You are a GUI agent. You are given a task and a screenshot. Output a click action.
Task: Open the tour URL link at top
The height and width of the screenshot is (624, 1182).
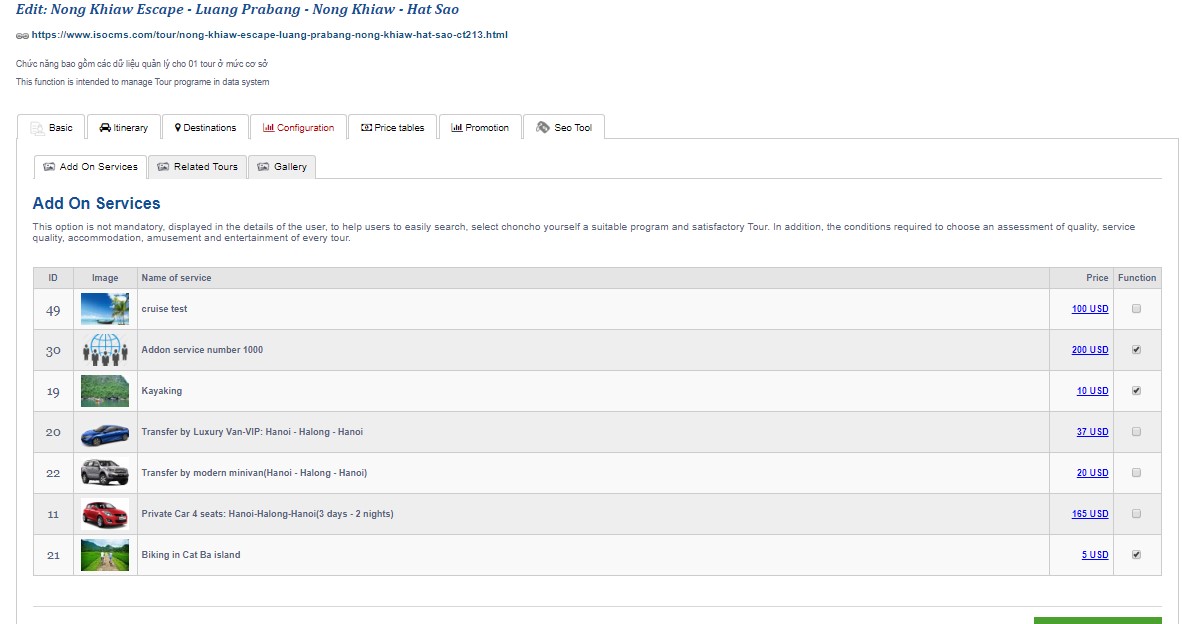coord(269,34)
